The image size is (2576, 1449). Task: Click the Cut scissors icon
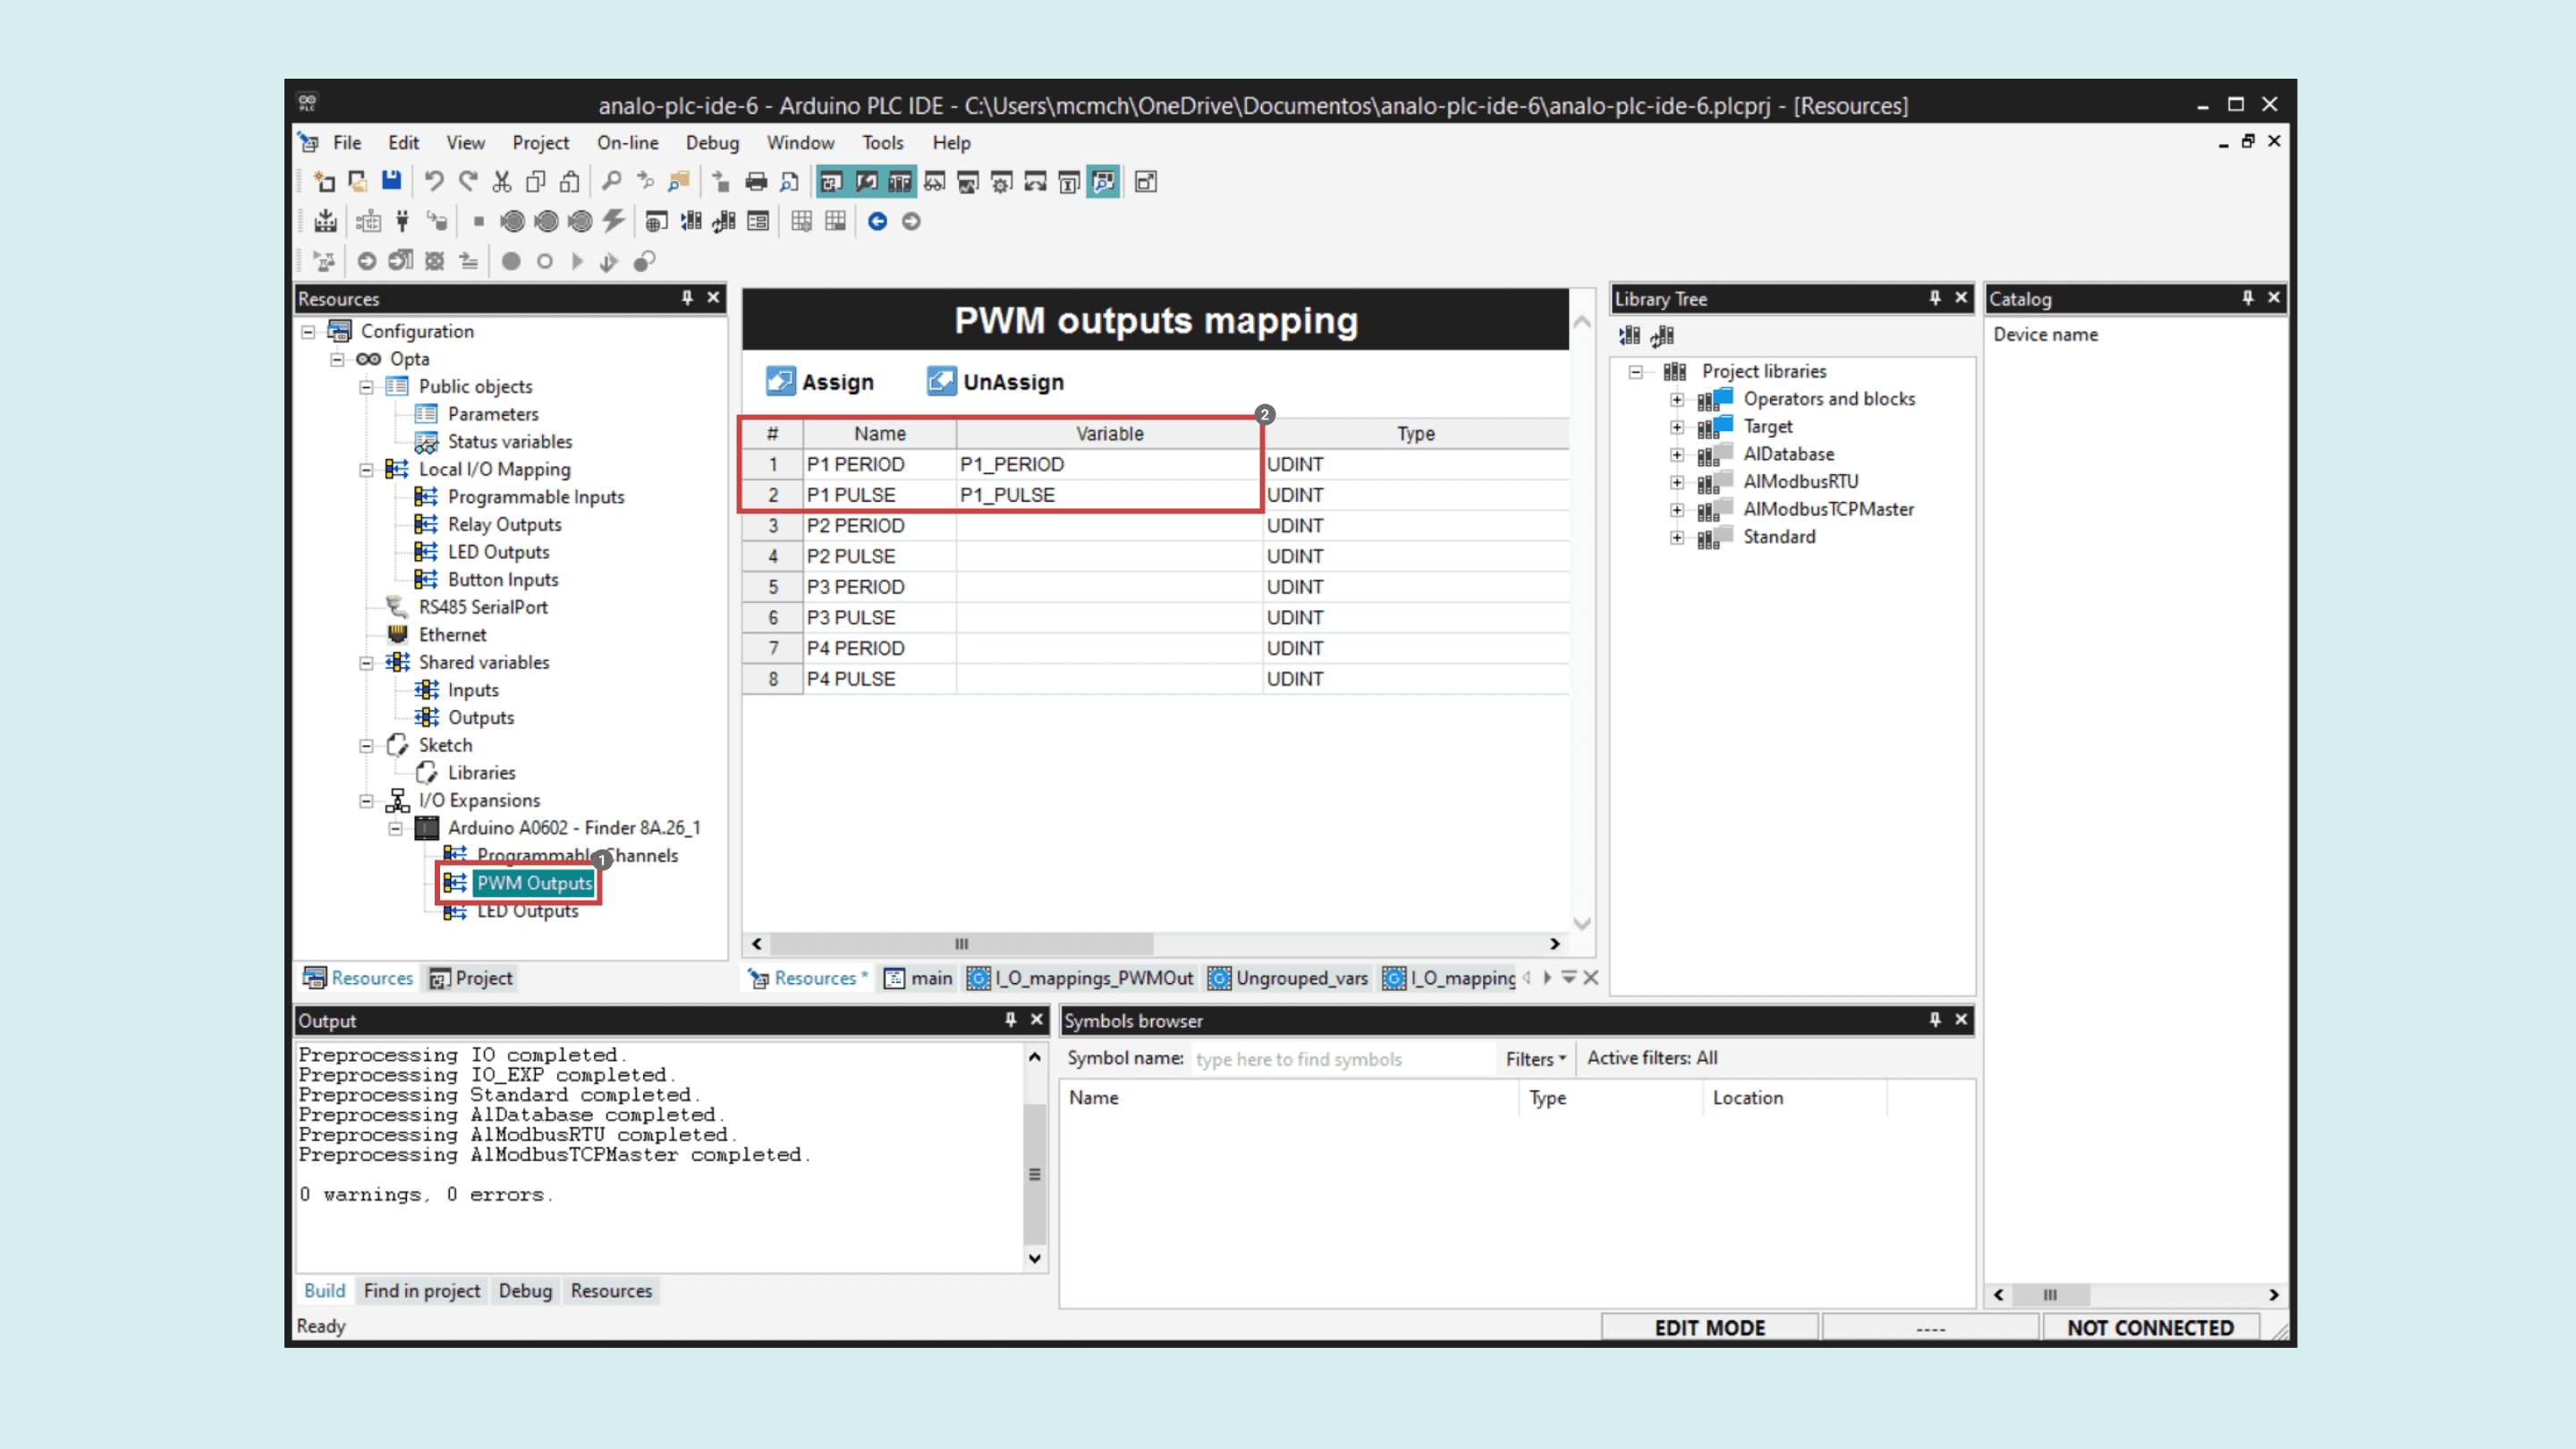coord(501,181)
